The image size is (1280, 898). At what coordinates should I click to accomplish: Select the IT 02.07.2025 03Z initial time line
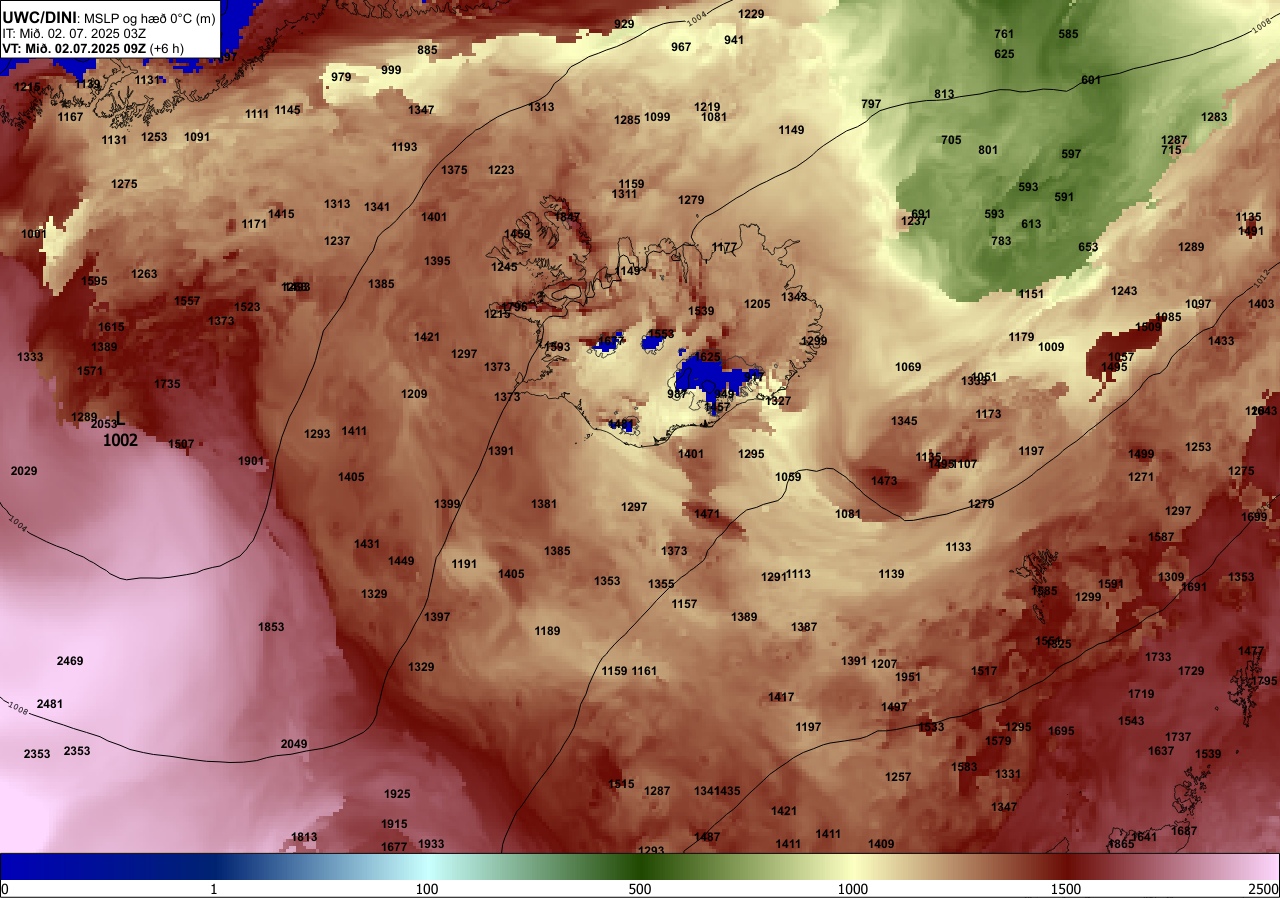tap(74, 33)
